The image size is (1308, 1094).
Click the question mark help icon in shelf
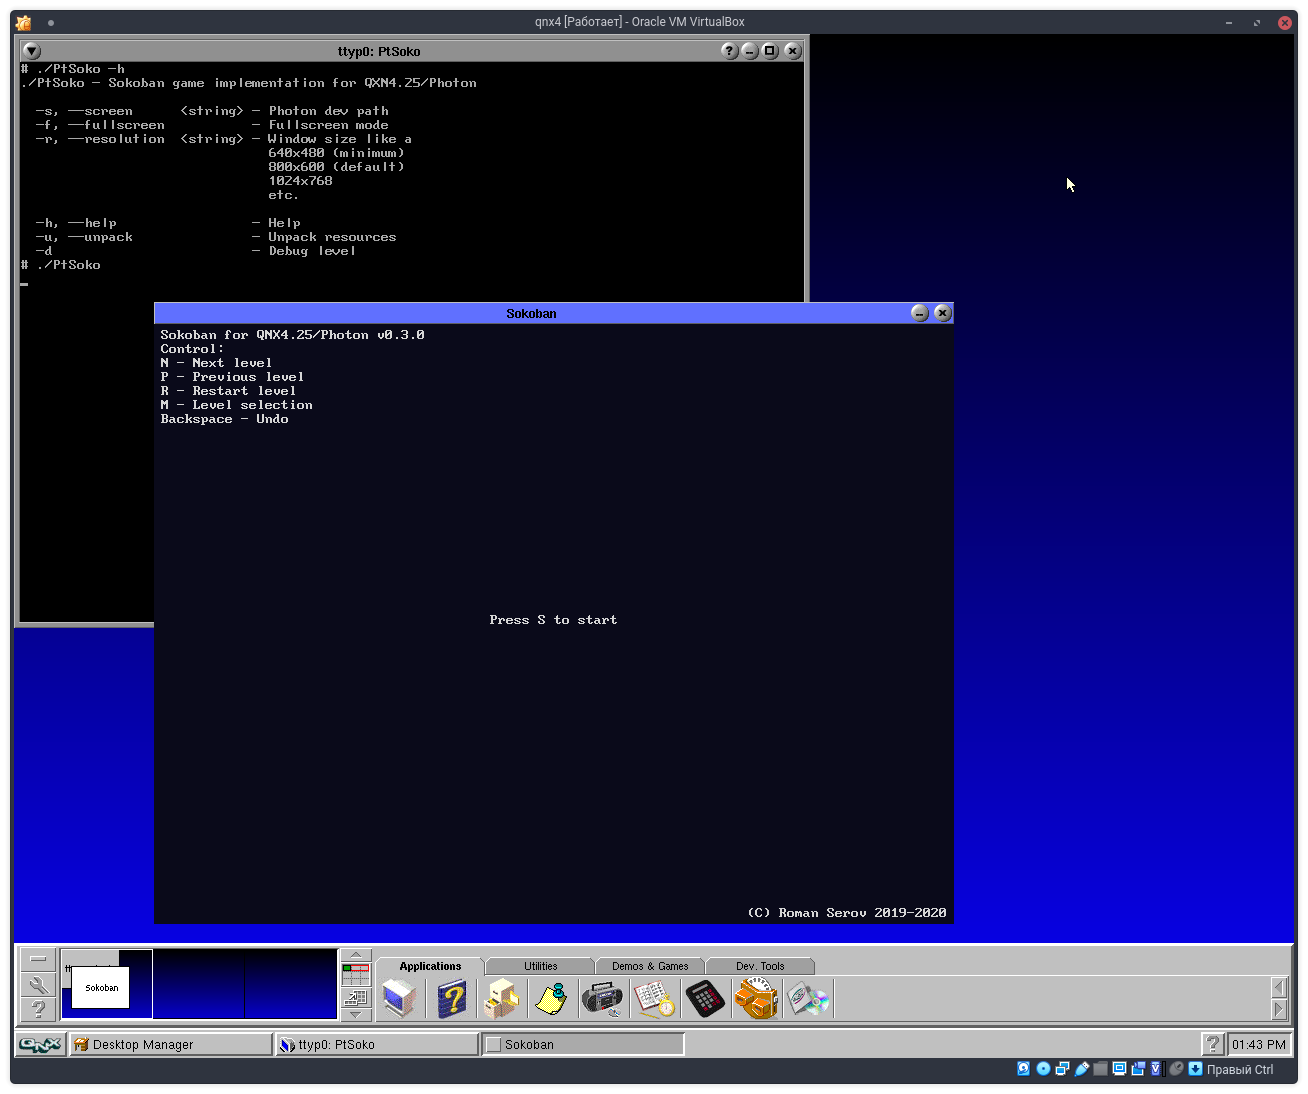click(x=38, y=1009)
